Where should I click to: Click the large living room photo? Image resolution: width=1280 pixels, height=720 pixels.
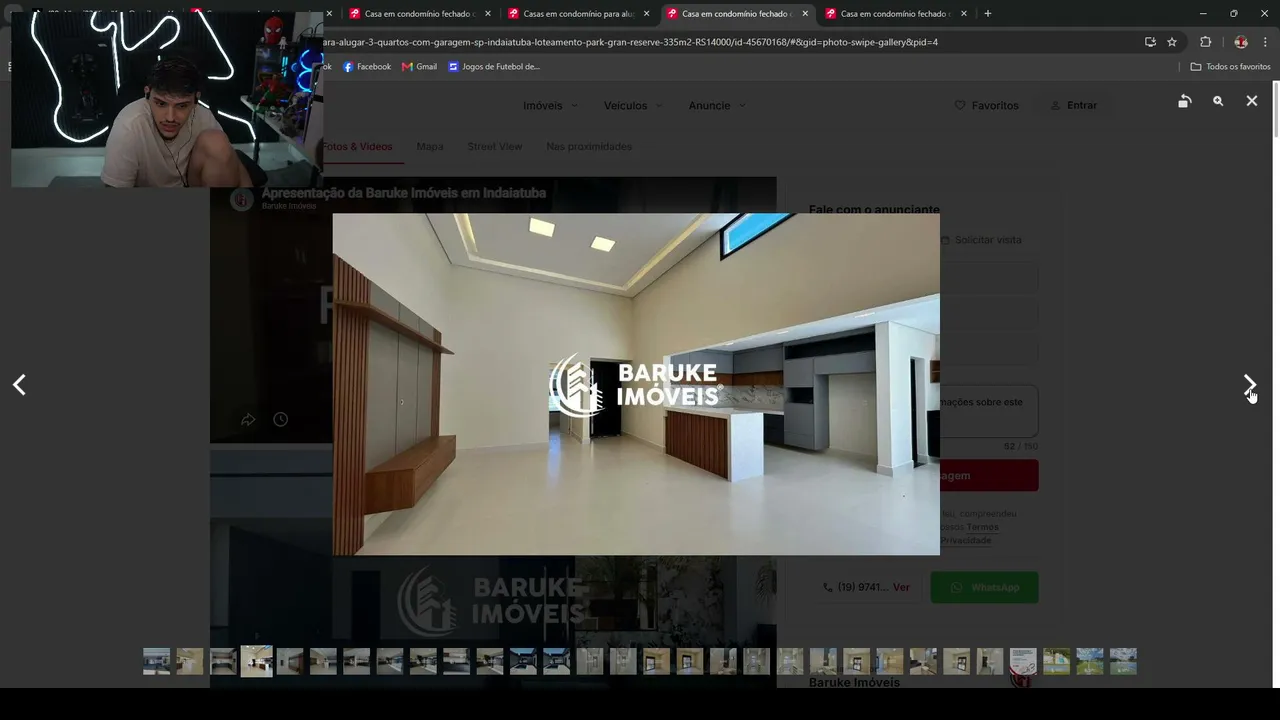(x=636, y=384)
